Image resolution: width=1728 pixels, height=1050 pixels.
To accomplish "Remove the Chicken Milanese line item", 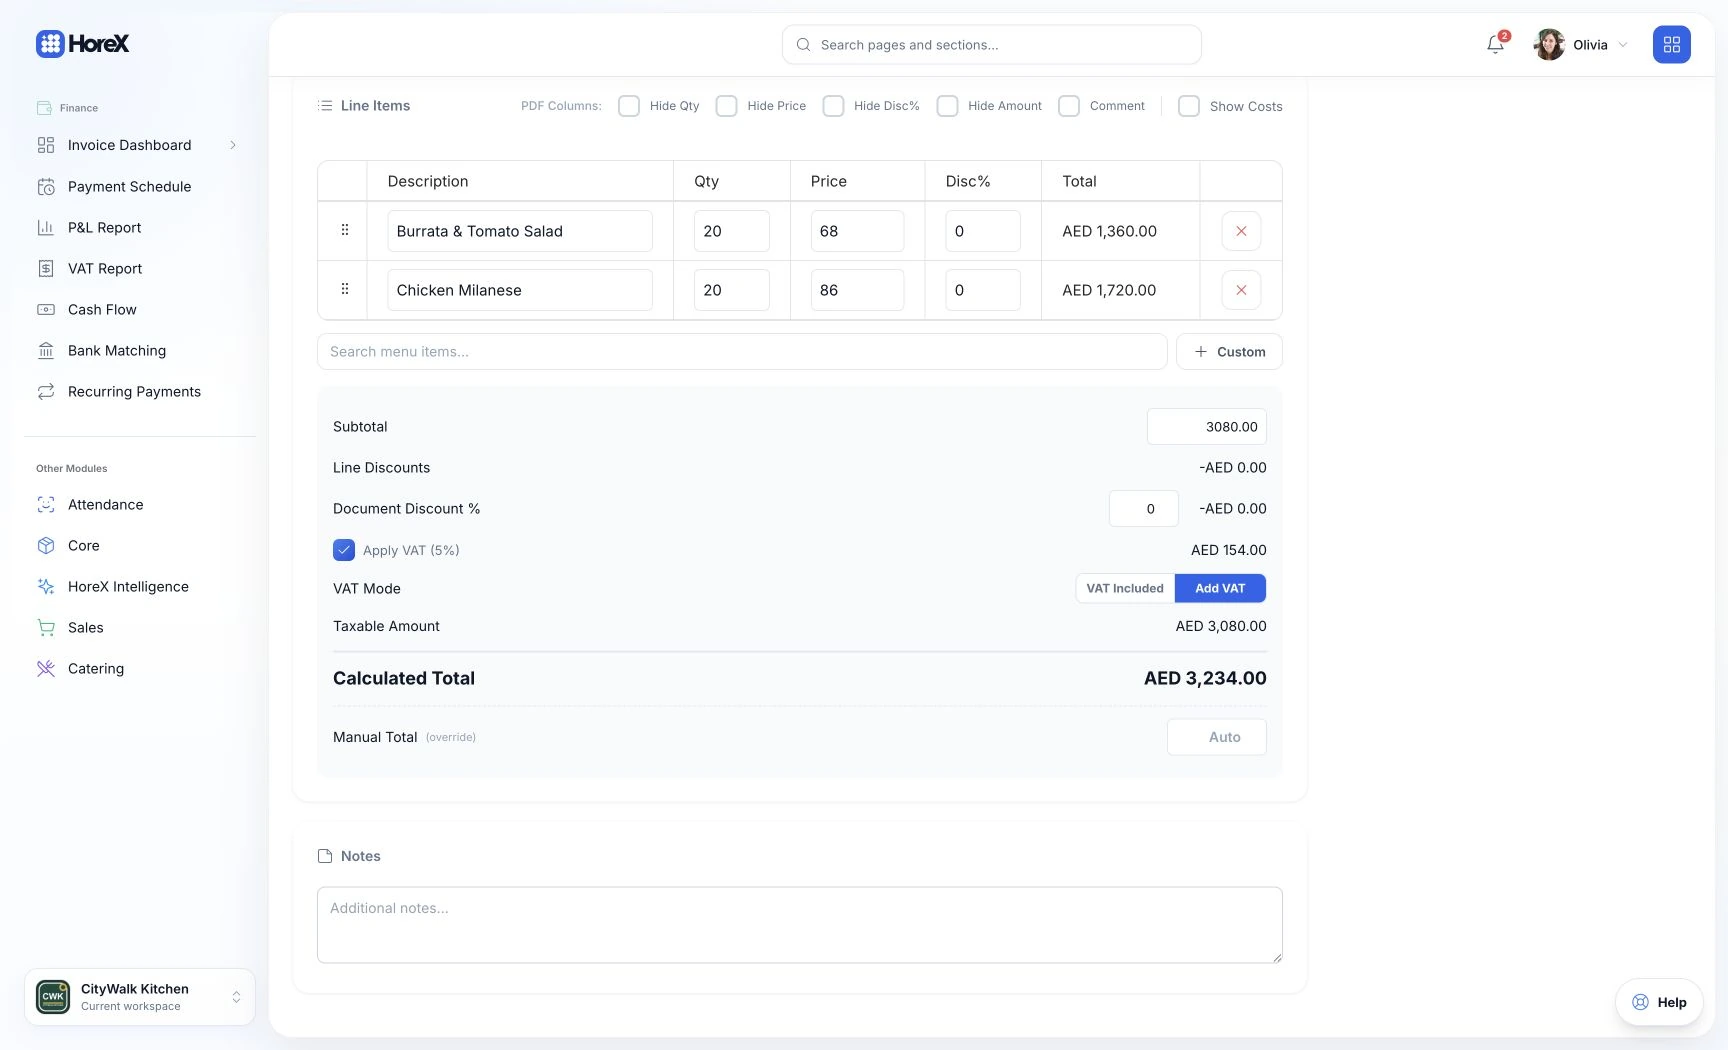I will (x=1241, y=290).
